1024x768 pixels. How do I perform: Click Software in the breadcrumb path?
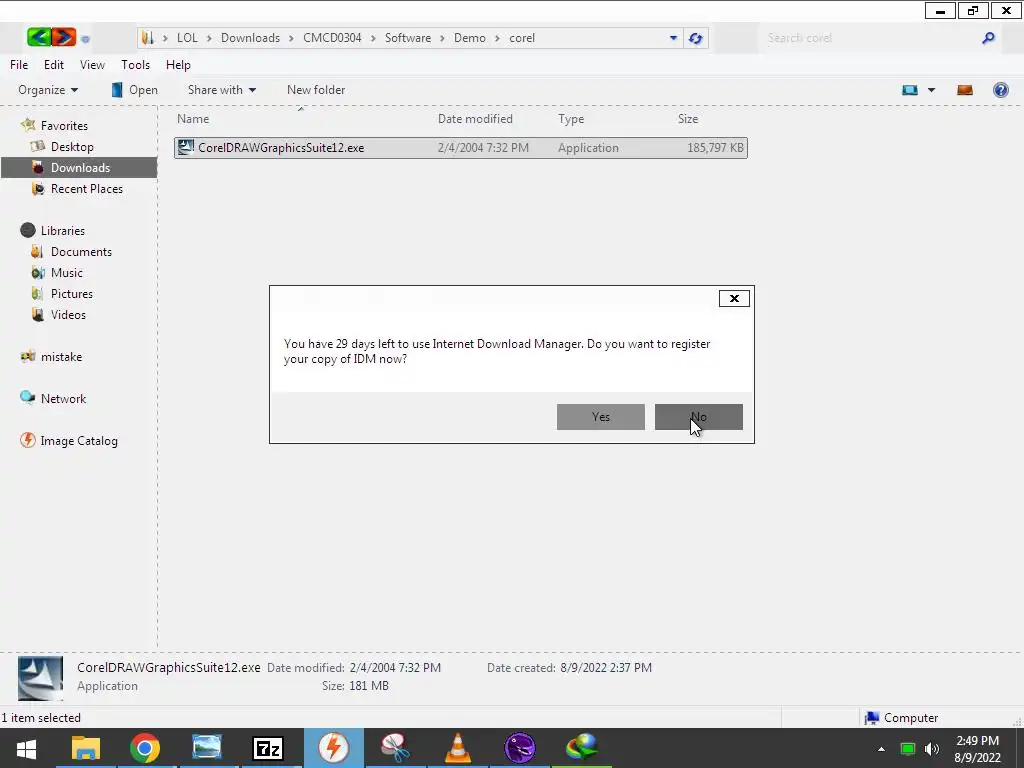(x=408, y=38)
